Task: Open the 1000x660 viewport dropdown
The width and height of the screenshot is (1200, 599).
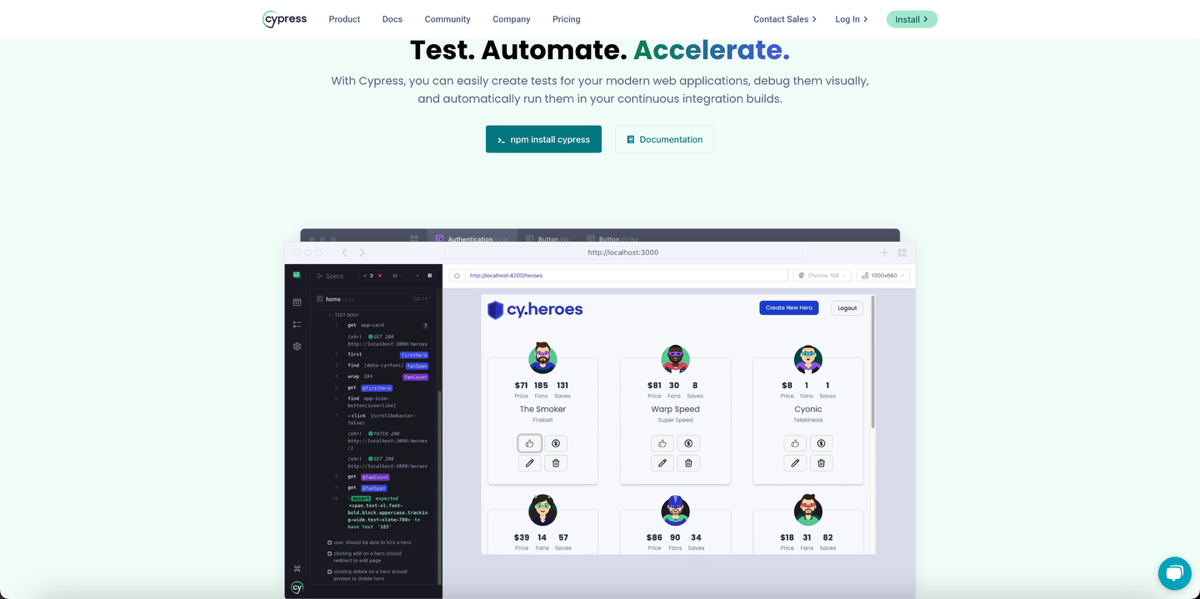Action: [x=883, y=275]
